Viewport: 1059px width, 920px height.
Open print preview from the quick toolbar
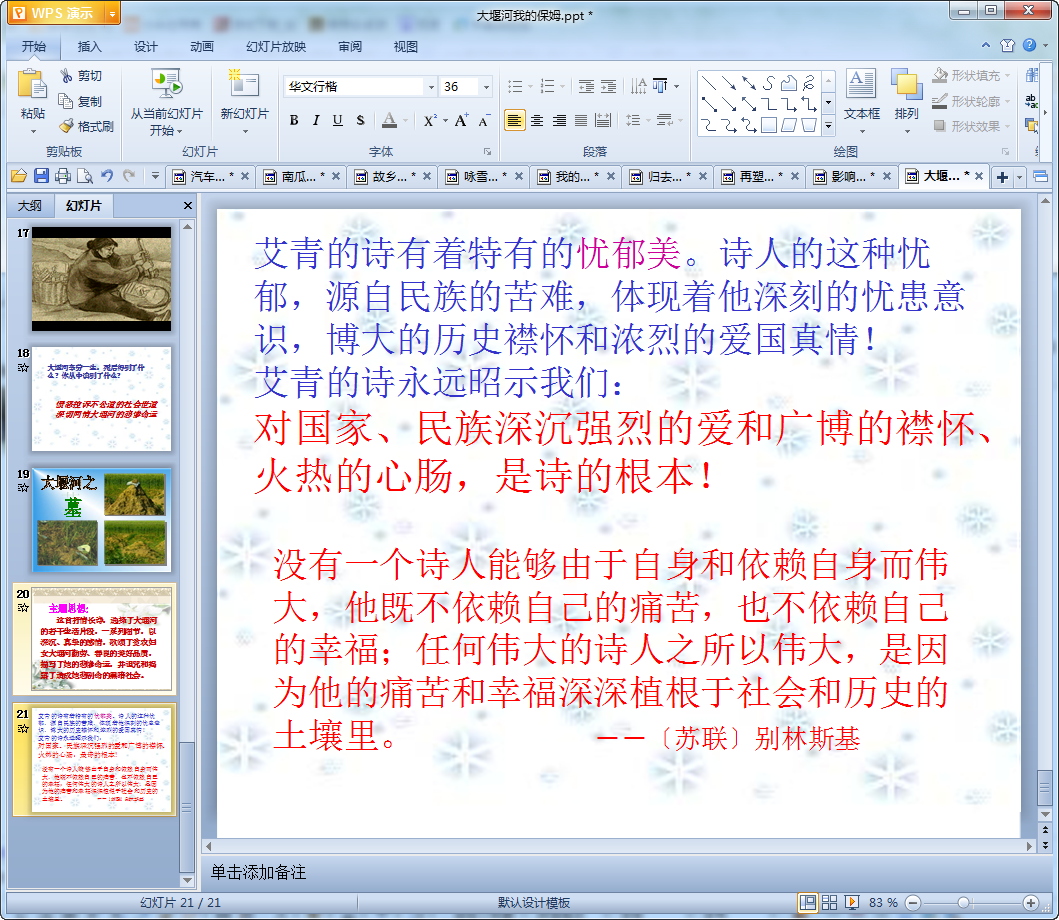click(85, 176)
